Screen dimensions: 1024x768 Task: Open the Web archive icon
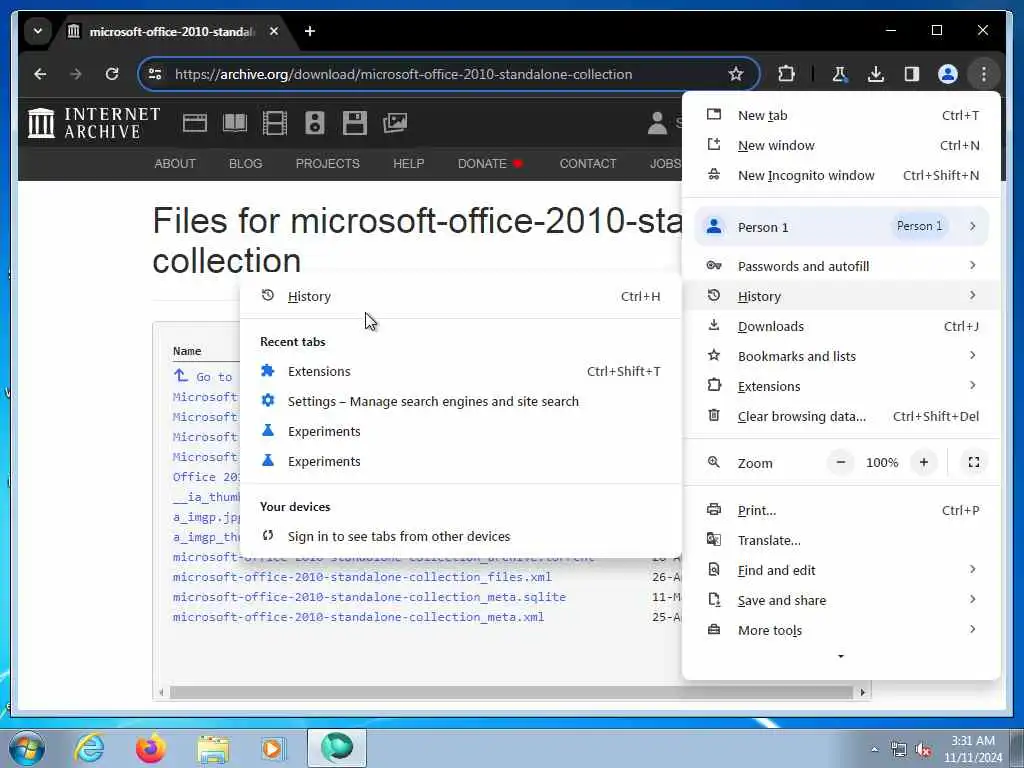point(195,123)
